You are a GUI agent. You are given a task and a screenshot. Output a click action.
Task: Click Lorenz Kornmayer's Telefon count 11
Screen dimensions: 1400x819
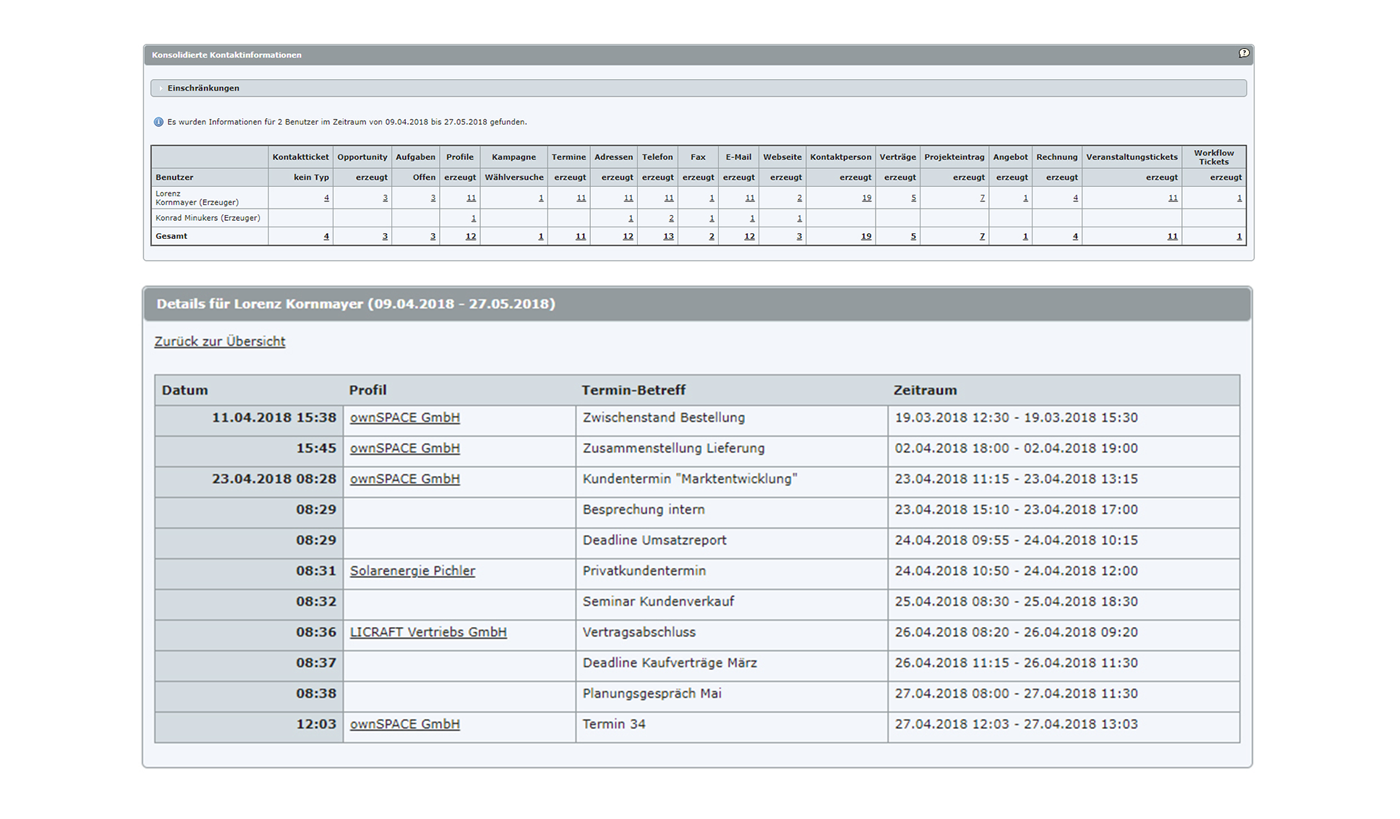click(669, 198)
